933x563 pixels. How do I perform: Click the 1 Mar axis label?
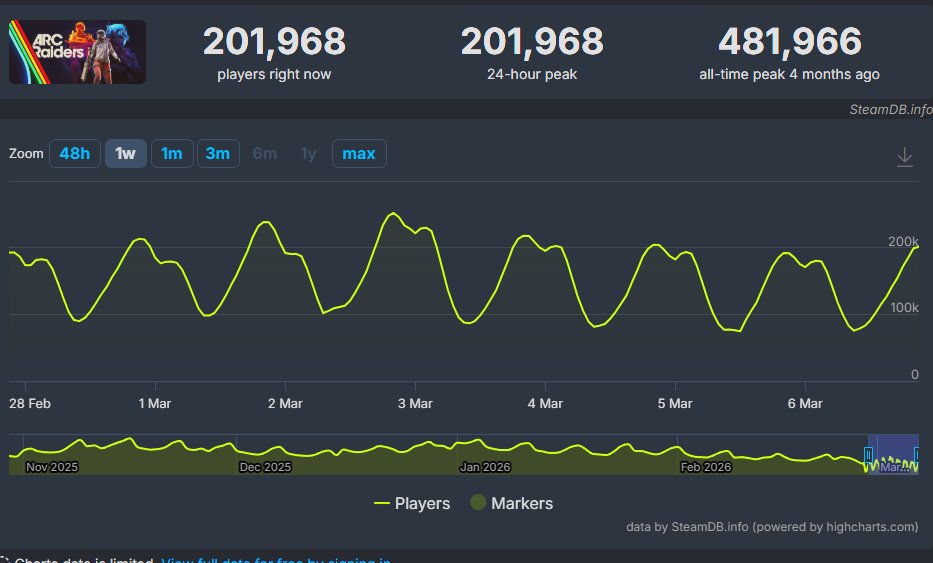click(155, 404)
